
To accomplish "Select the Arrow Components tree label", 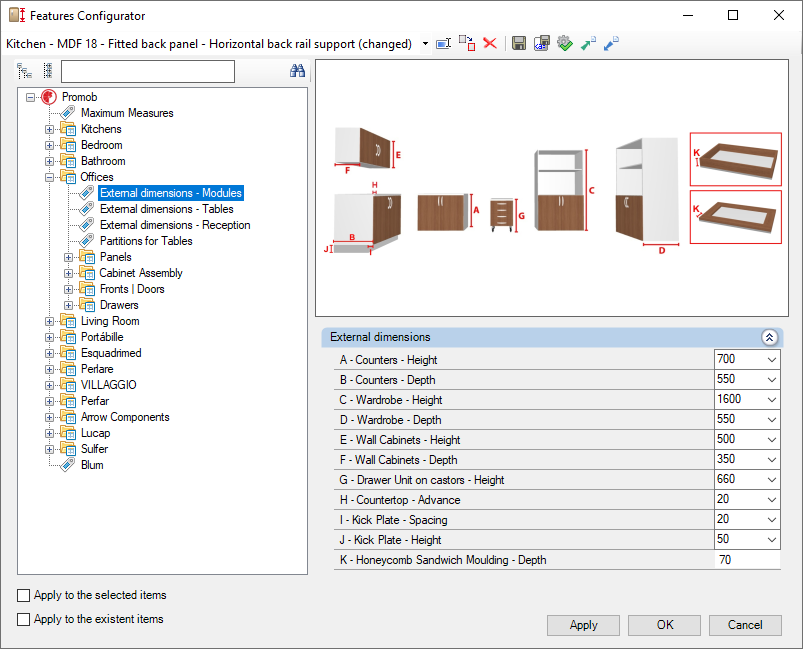I will (125, 417).
